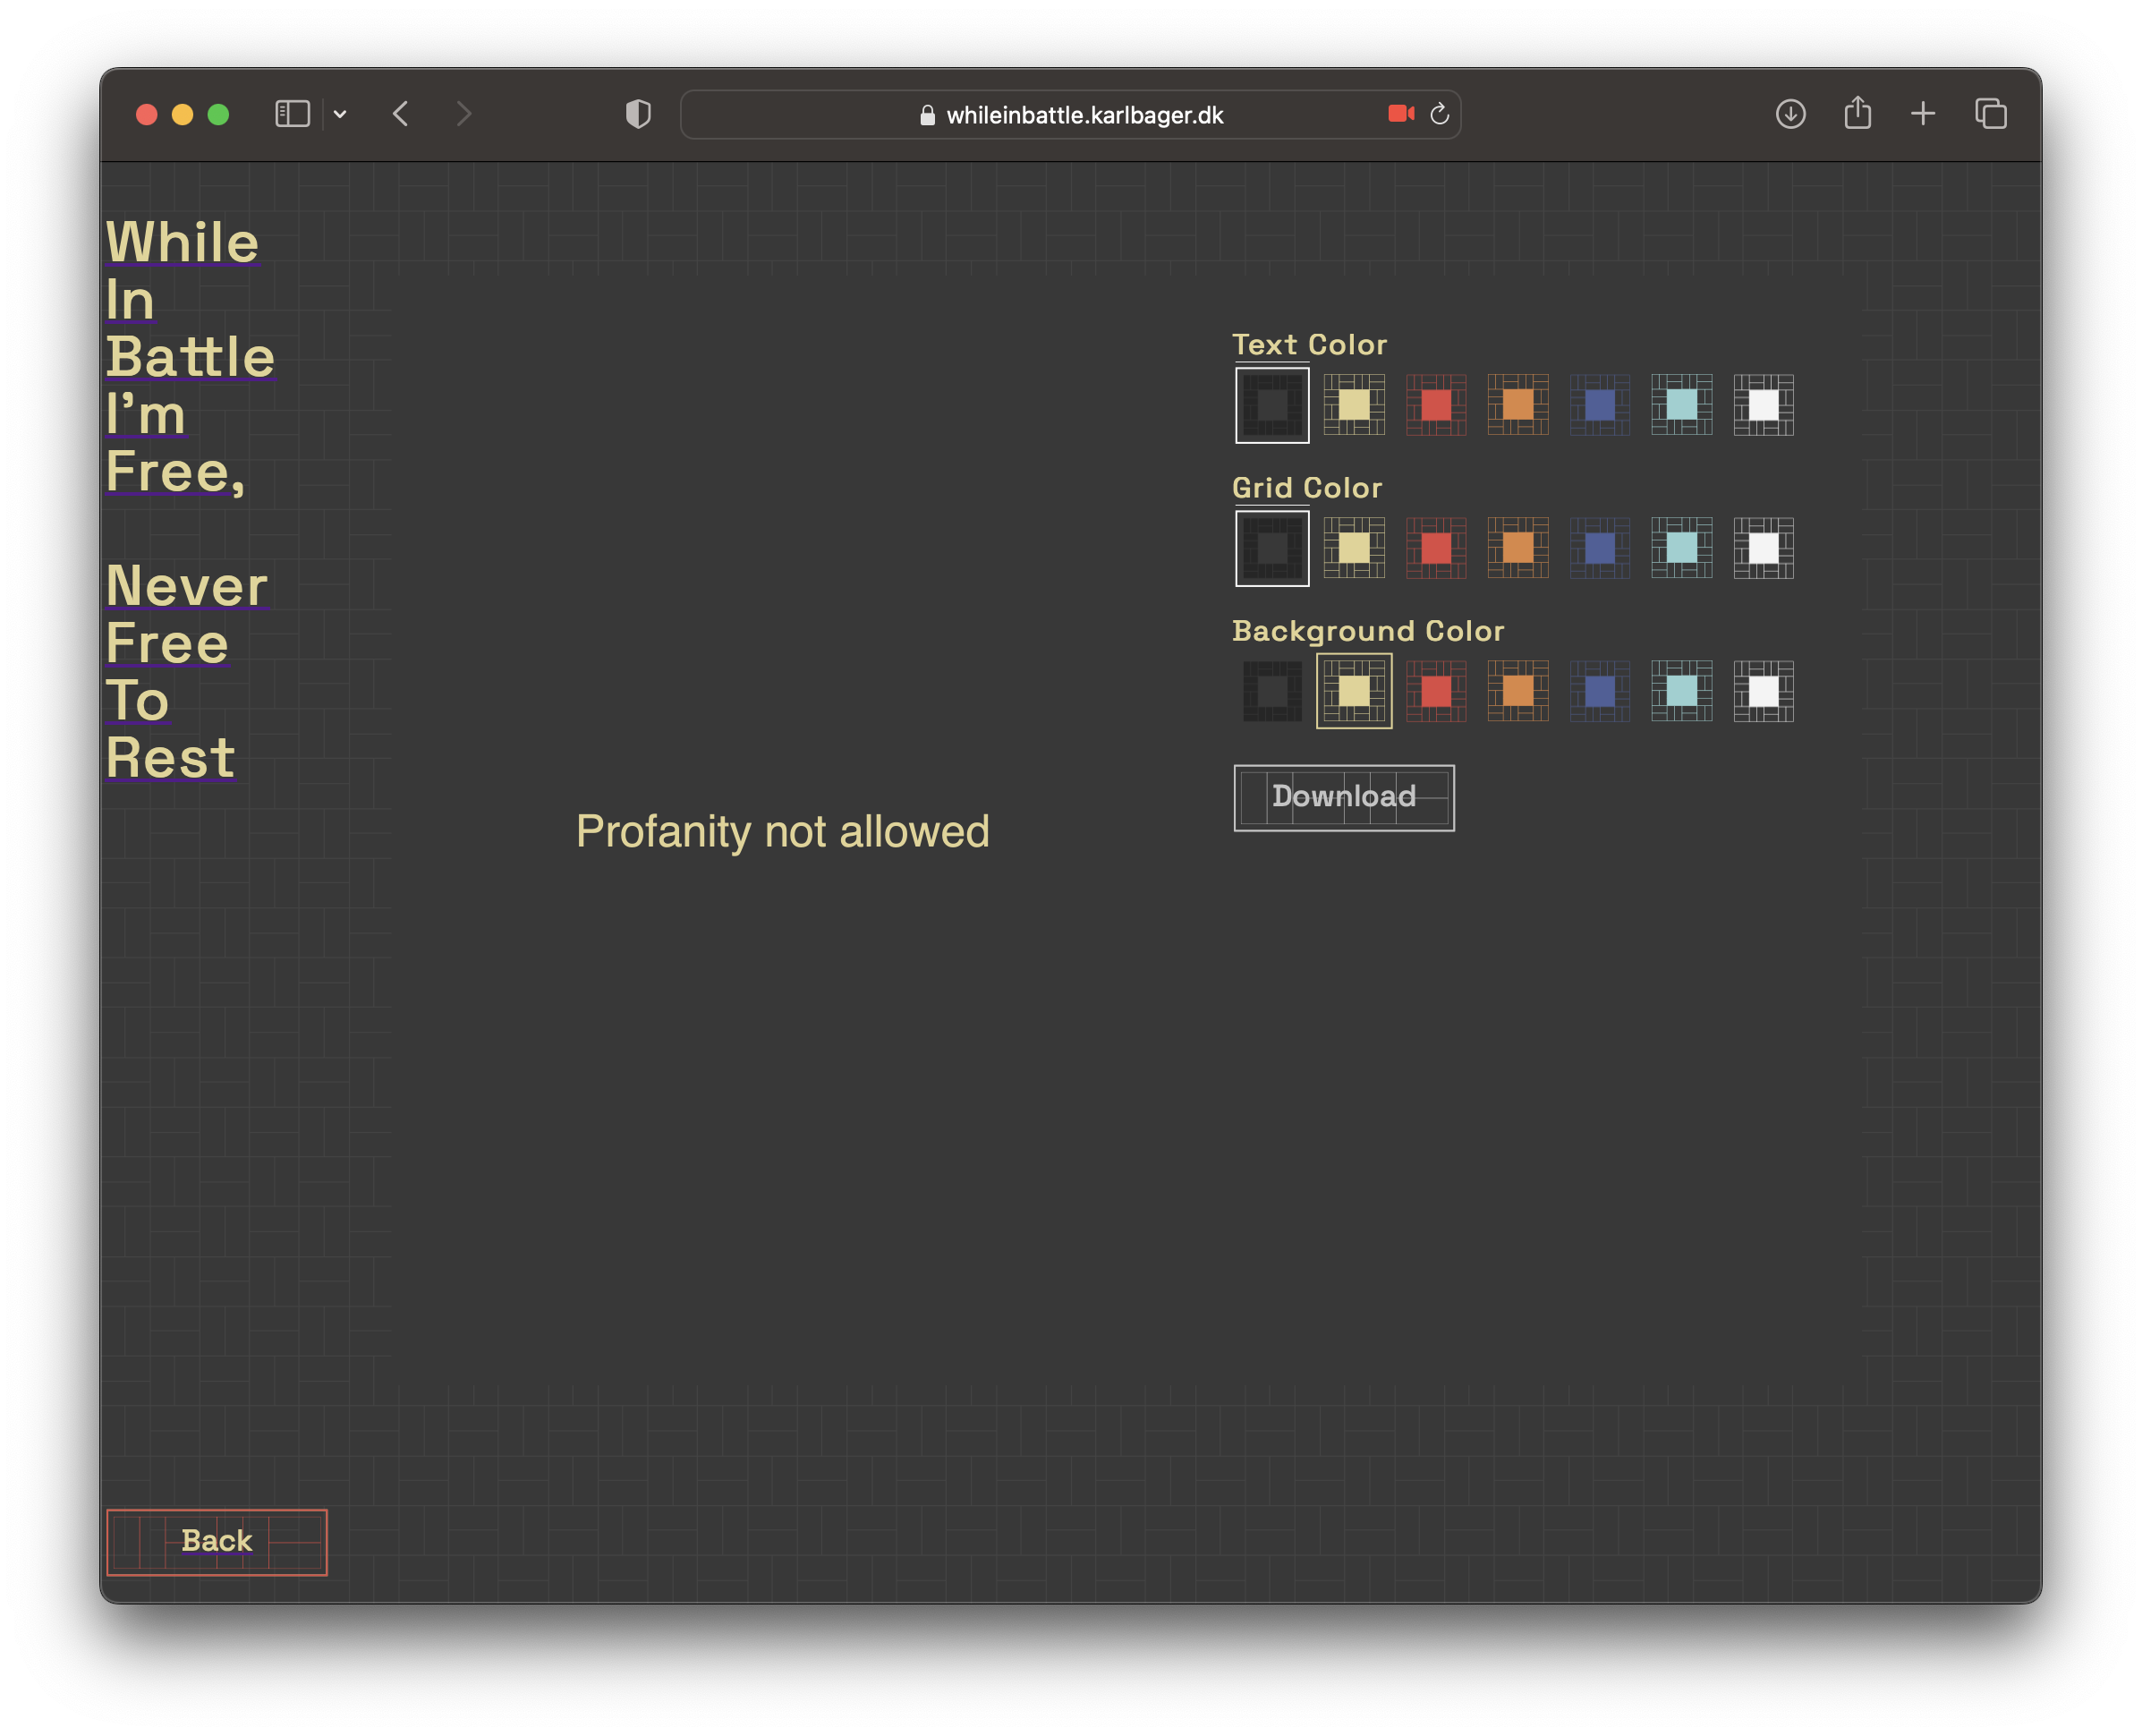Image resolution: width=2142 pixels, height=1736 pixels.
Task: Pick white Background Color swatch
Action: (x=1763, y=691)
